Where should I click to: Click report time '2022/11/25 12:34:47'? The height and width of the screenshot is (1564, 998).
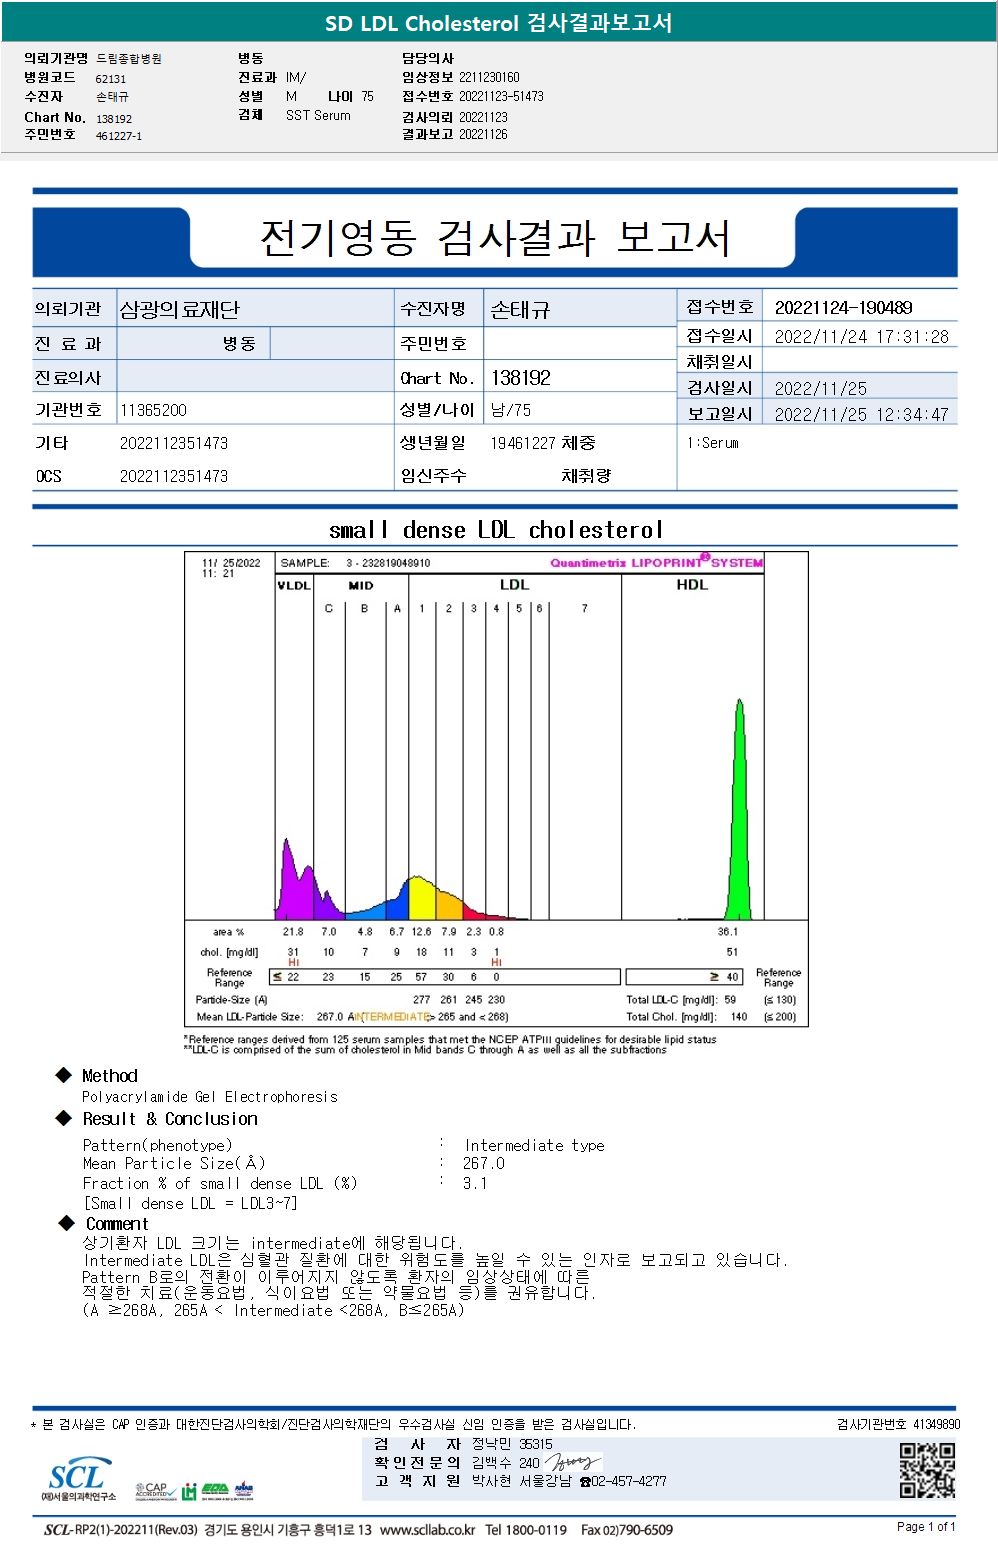click(x=862, y=415)
